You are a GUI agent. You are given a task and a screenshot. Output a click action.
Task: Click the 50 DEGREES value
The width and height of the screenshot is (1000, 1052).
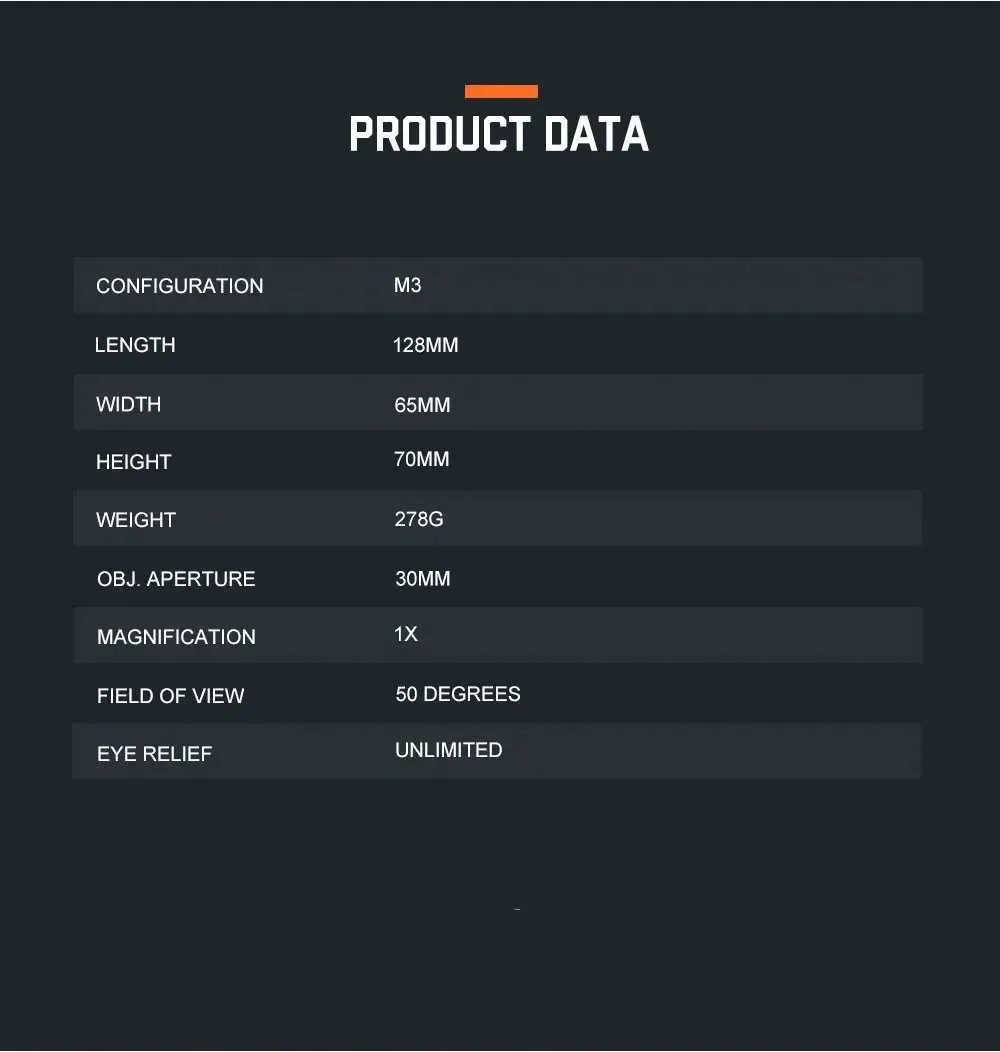coord(458,694)
